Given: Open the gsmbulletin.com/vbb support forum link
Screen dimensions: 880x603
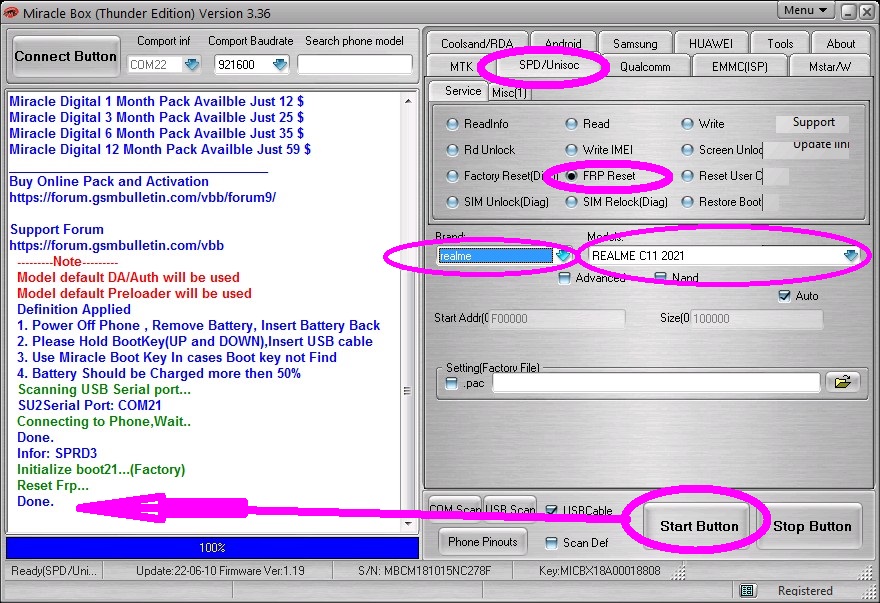Looking at the screenshot, I should click(x=116, y=245).
